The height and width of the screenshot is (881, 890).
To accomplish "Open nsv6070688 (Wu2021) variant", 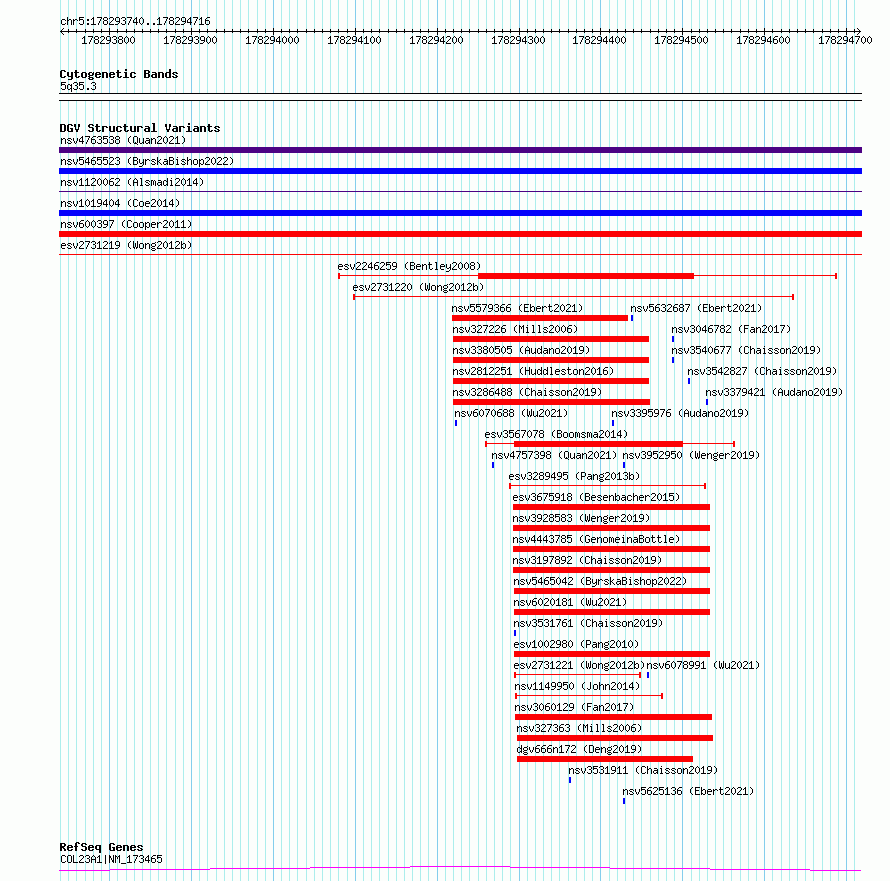I will pyautogui.click(x=511, y=413).
